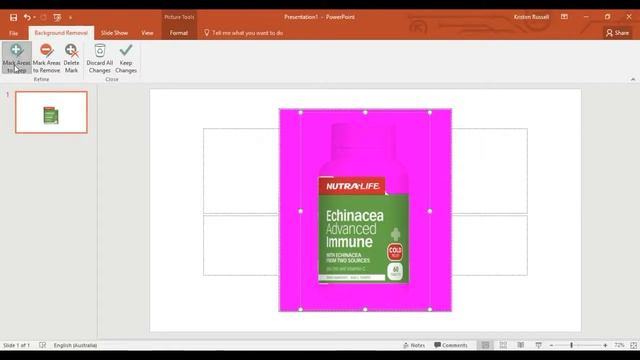Open the Slide Show tab
Image resolution: width=640 pixels, height=360 pixels.
(x=114, y=33)
